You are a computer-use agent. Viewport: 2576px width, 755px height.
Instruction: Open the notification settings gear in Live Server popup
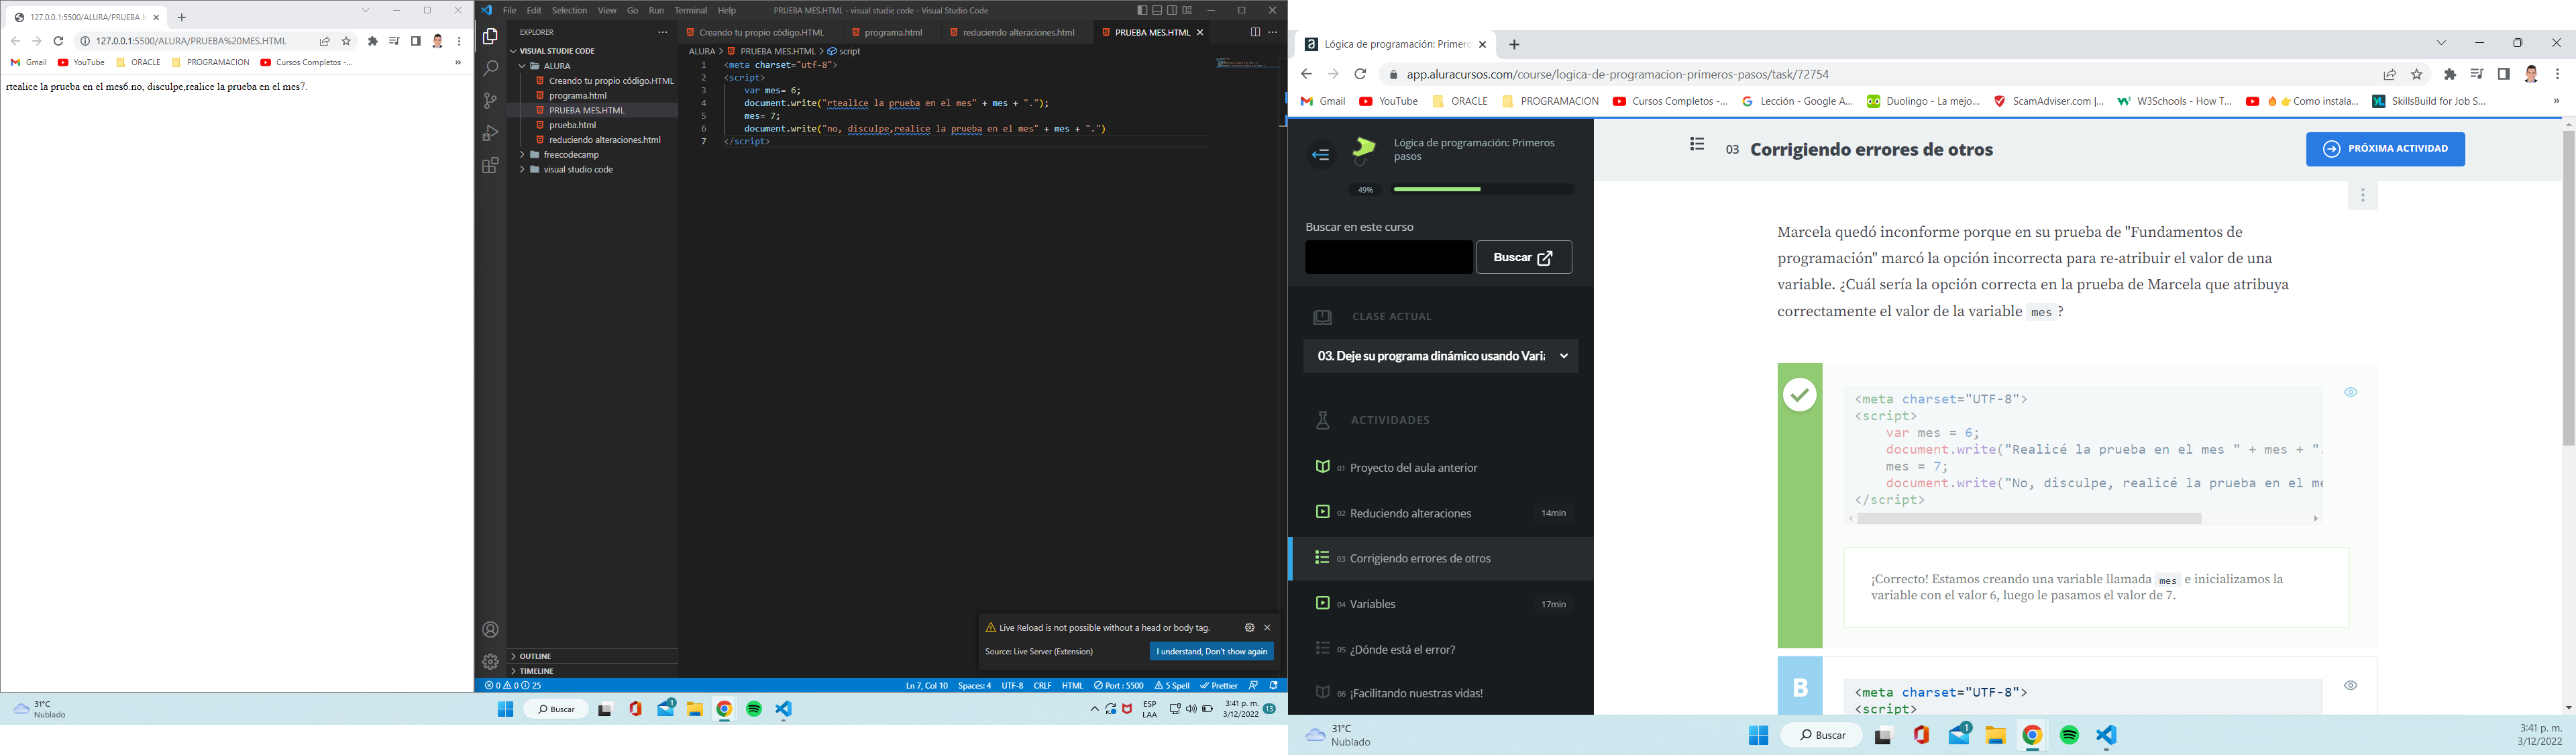1249,628
